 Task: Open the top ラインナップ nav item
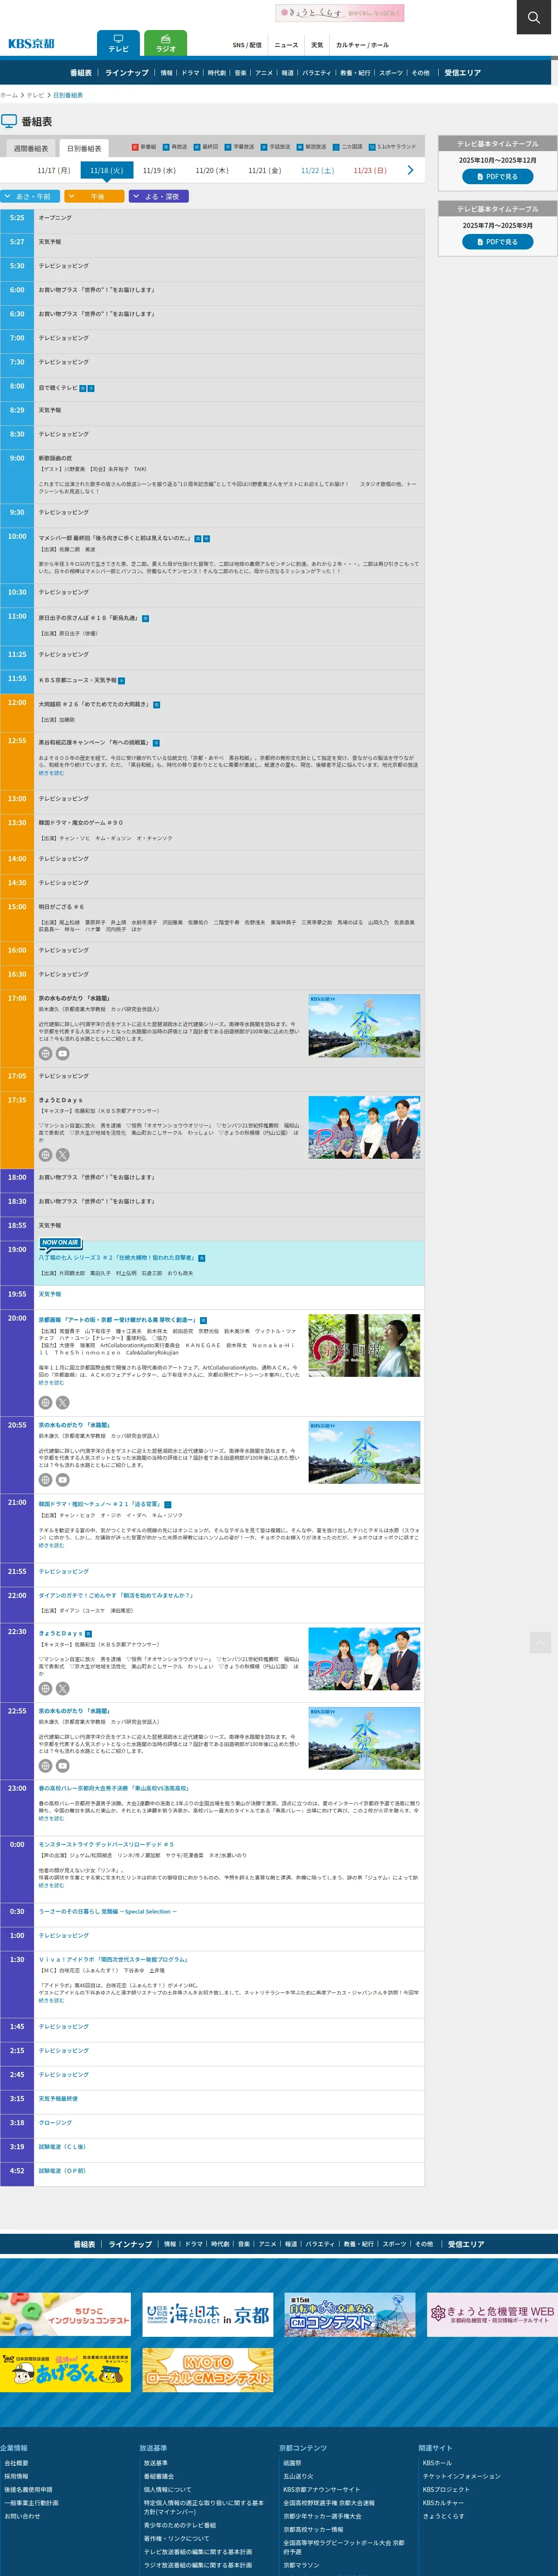pyautogui.click(x=127, y=73)
